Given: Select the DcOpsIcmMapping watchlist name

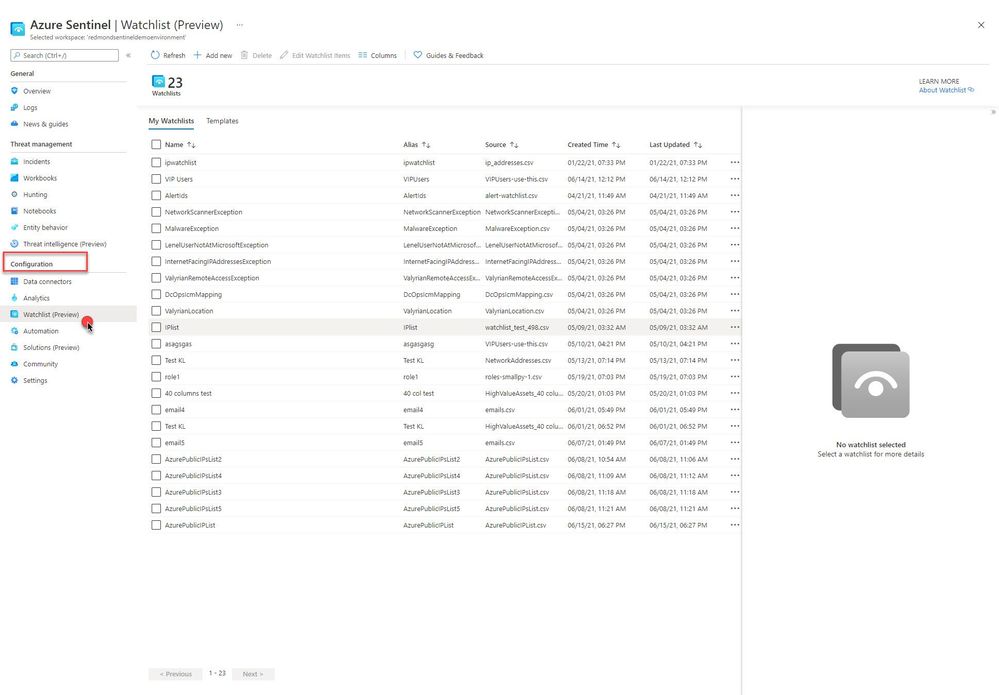Looking at the screenshot, I should (193, 295).
